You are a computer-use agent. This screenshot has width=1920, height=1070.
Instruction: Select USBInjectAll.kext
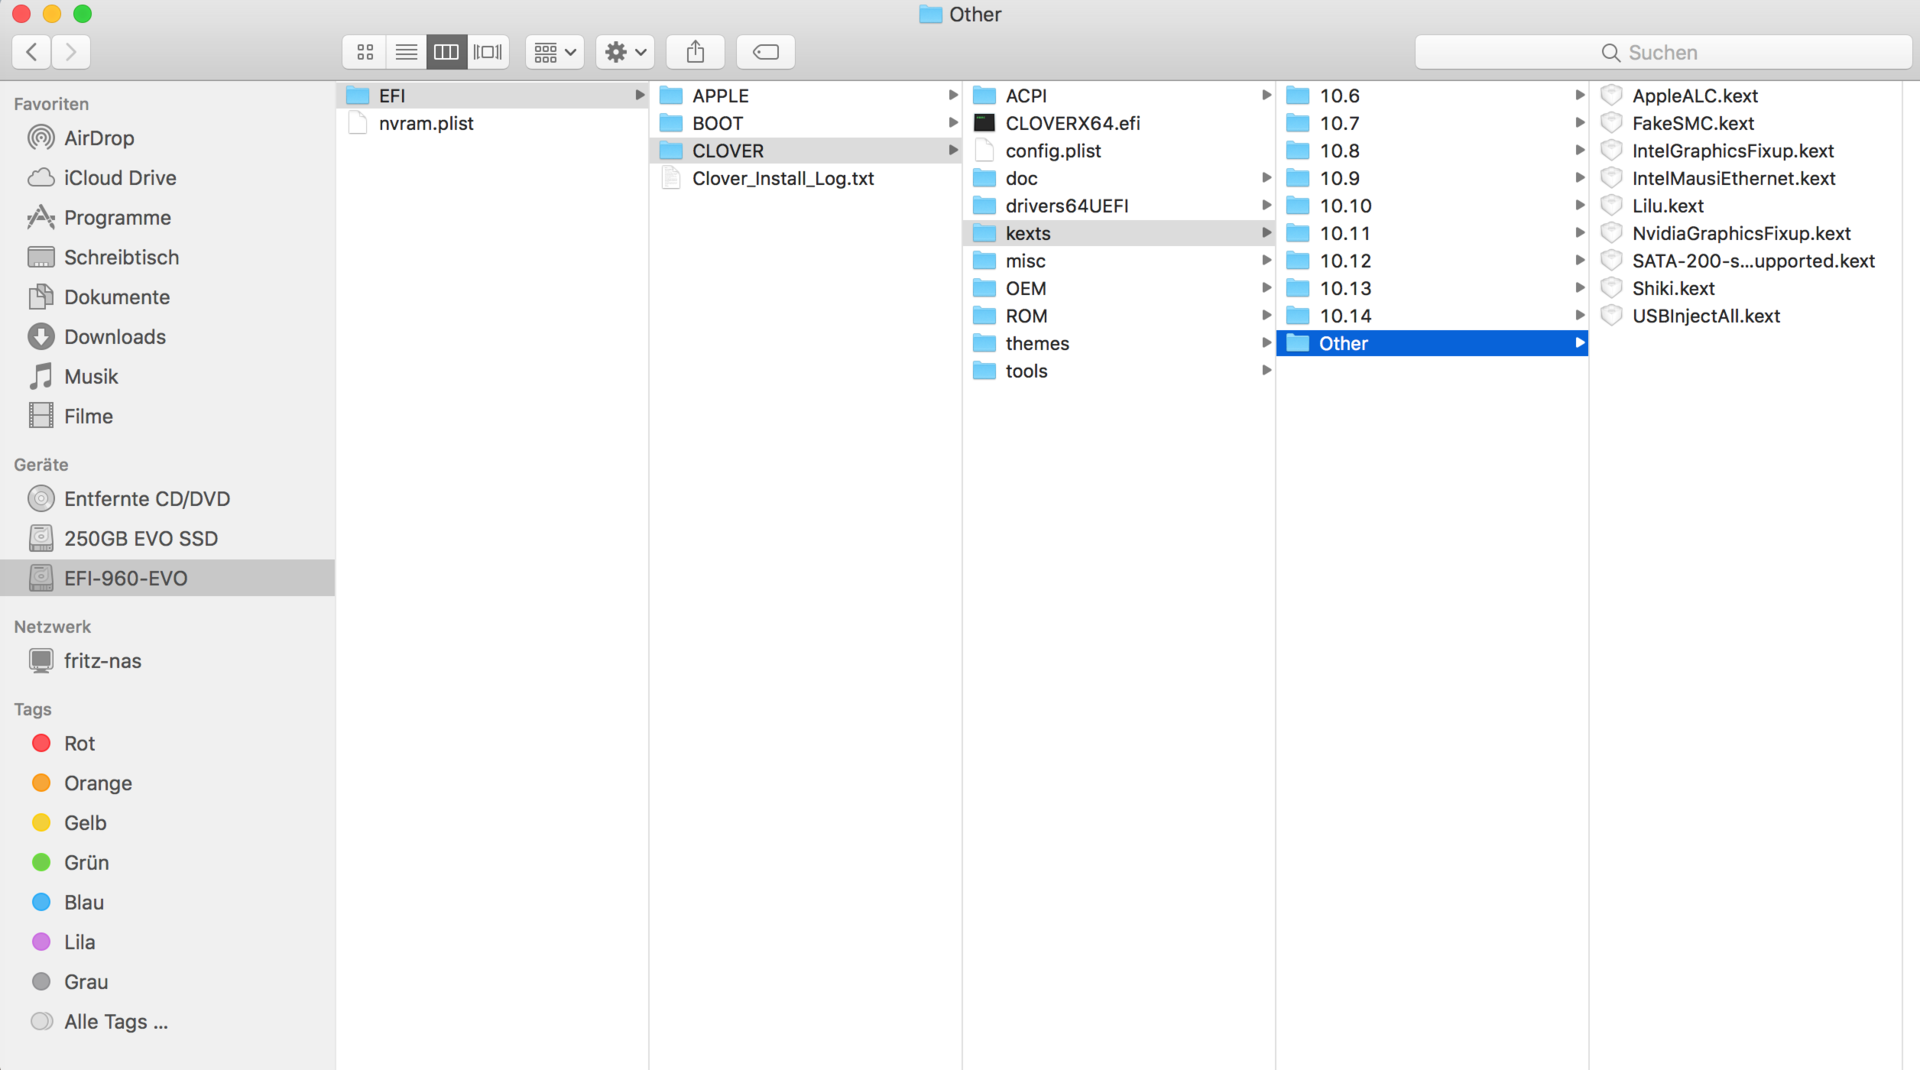[1745, 316]
